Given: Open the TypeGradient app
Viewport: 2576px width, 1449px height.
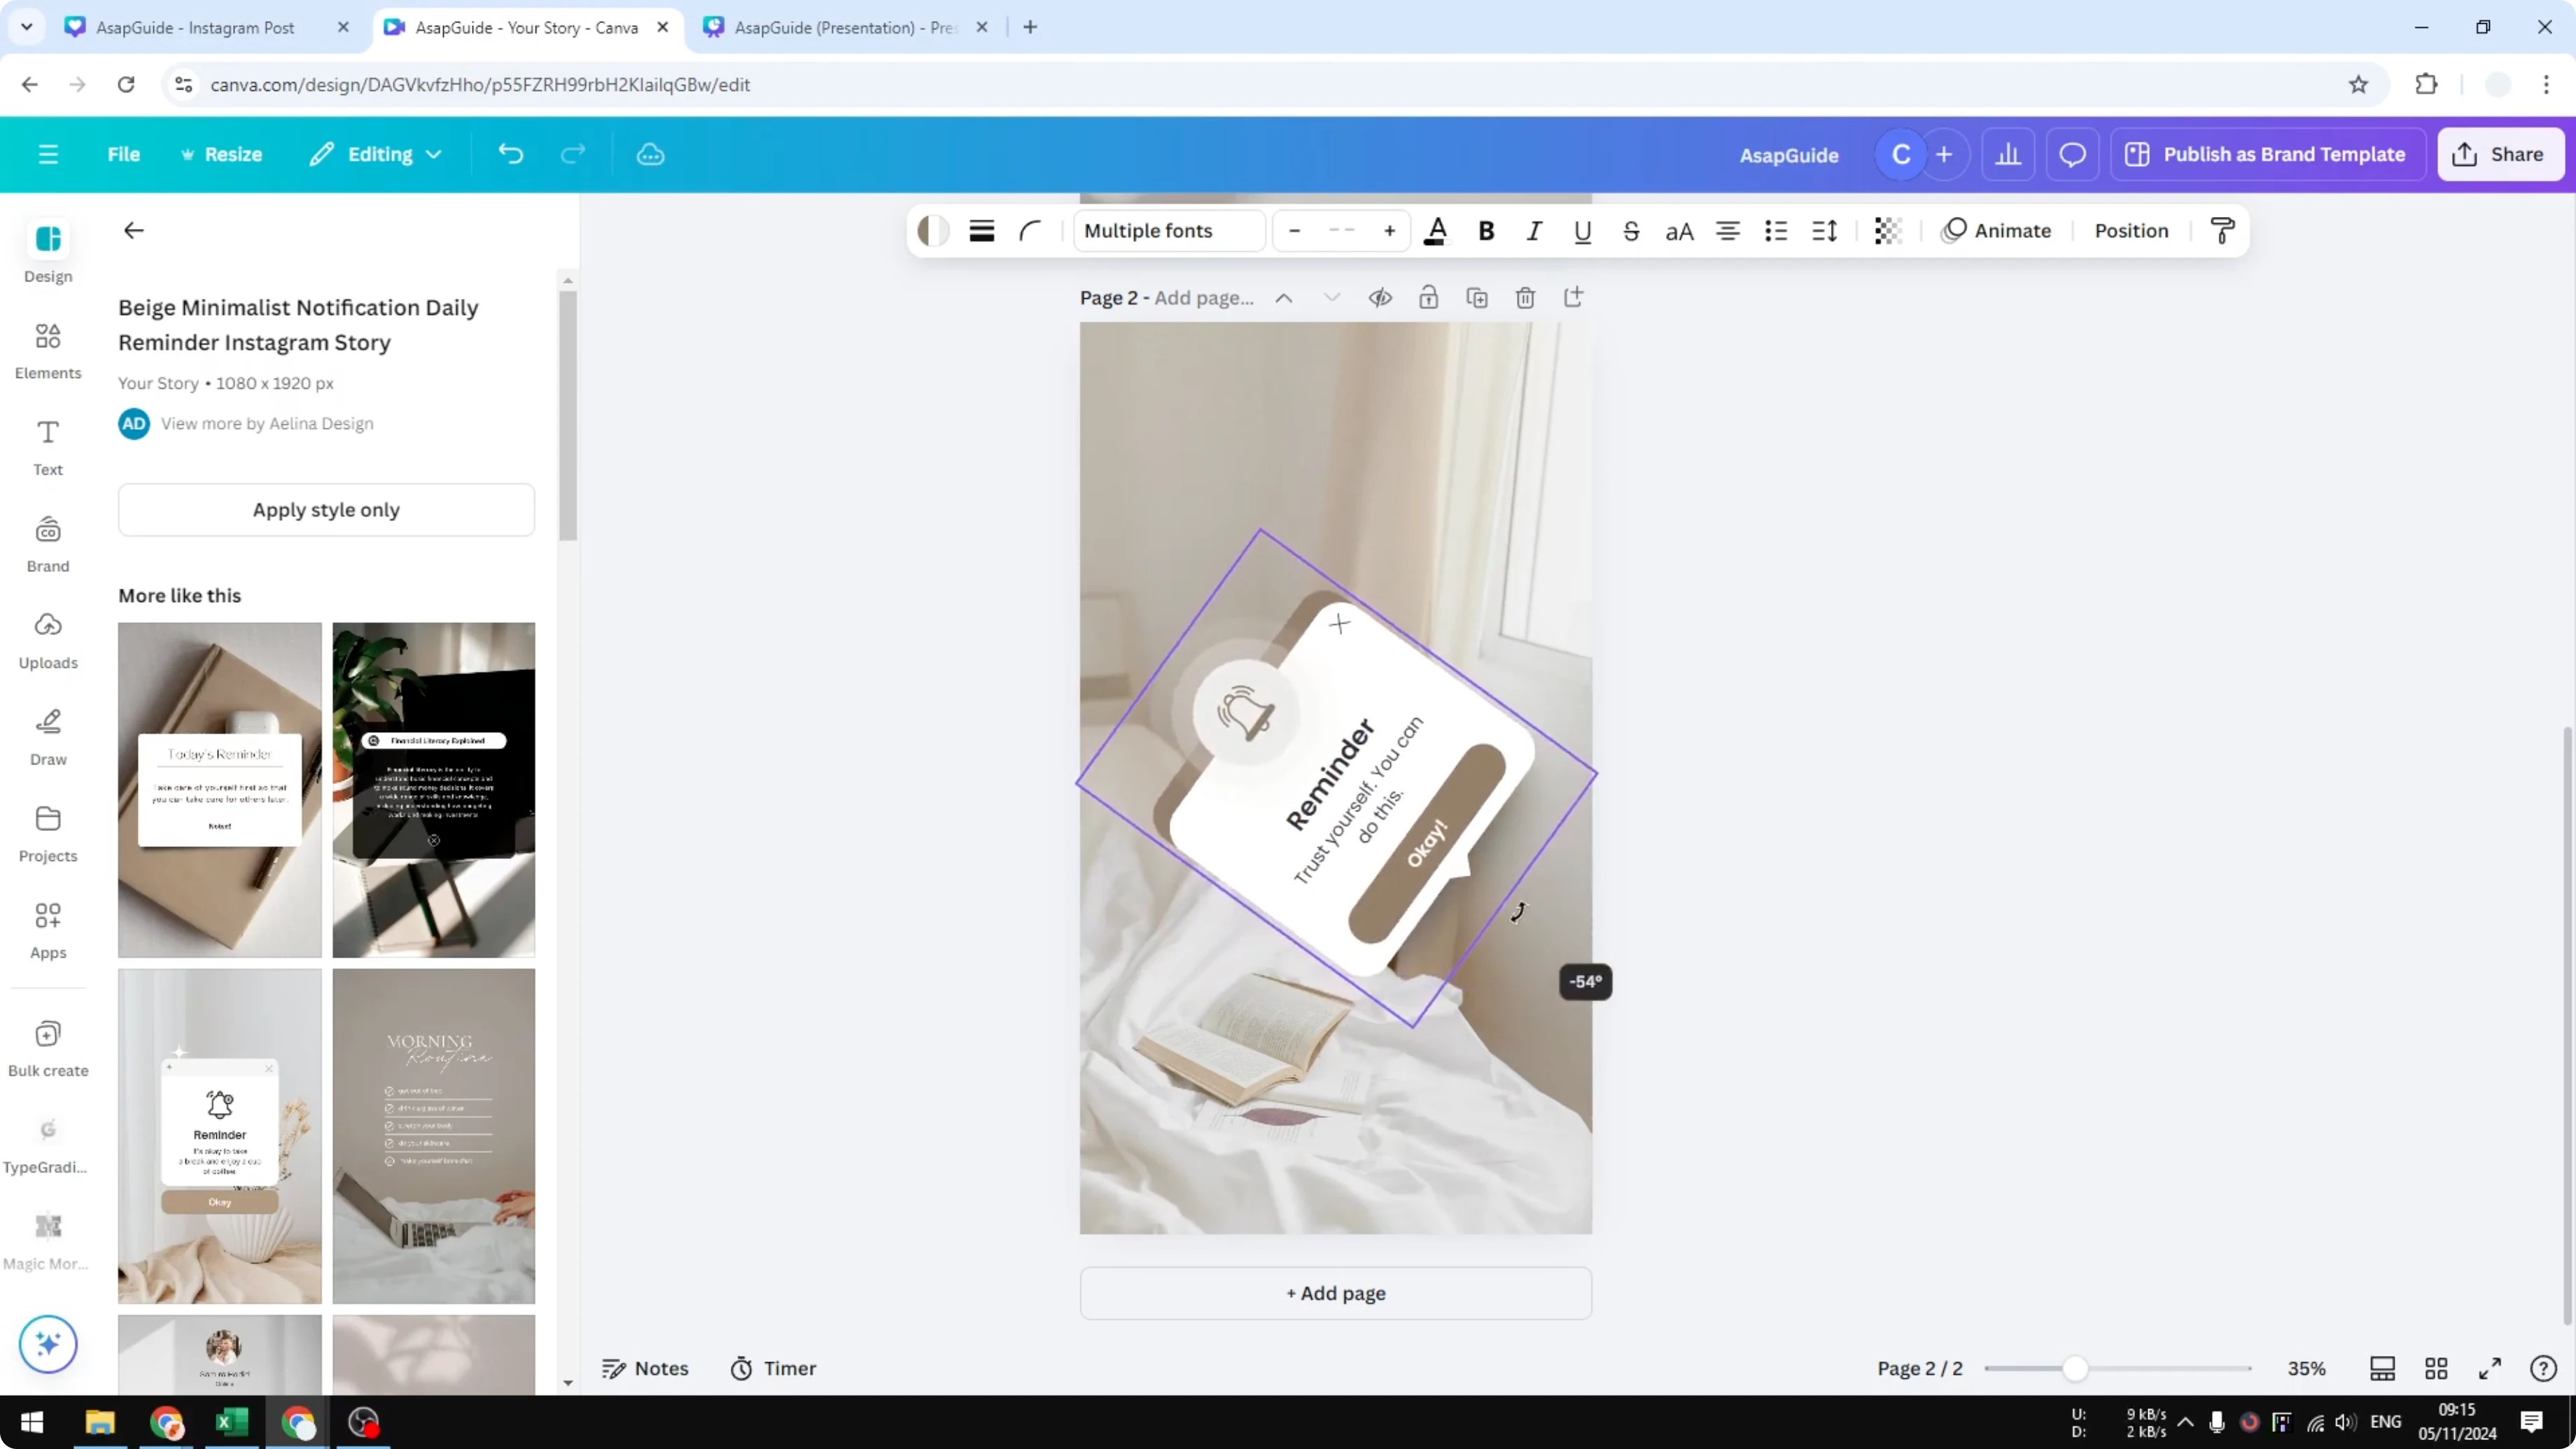Looking at the screenshot, I should (48, 1145).
